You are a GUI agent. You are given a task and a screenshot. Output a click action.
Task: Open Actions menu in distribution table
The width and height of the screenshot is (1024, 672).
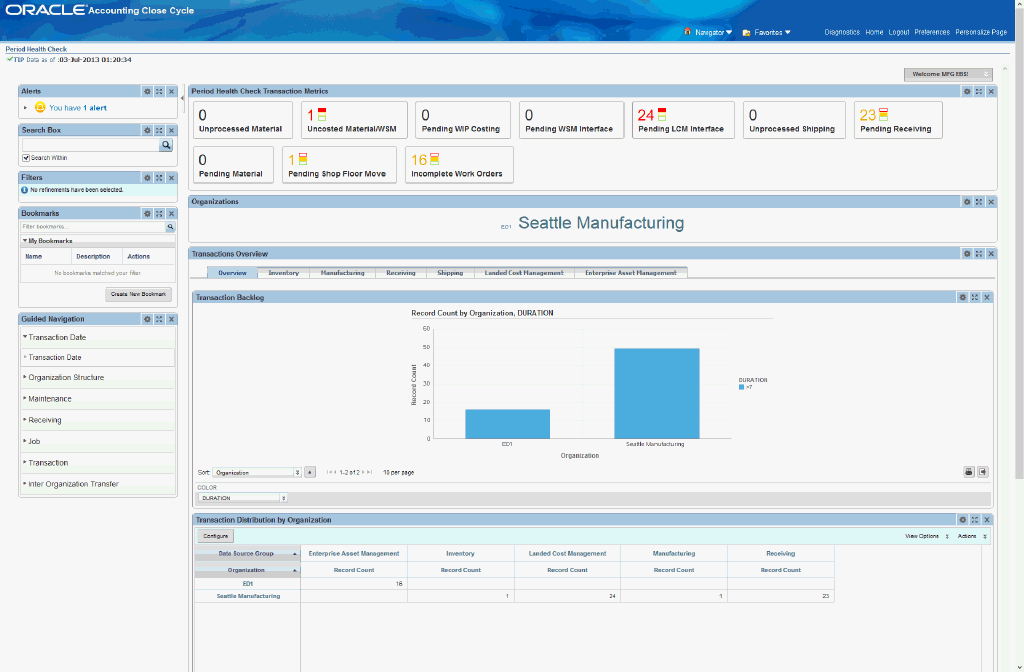click(972, 536)
